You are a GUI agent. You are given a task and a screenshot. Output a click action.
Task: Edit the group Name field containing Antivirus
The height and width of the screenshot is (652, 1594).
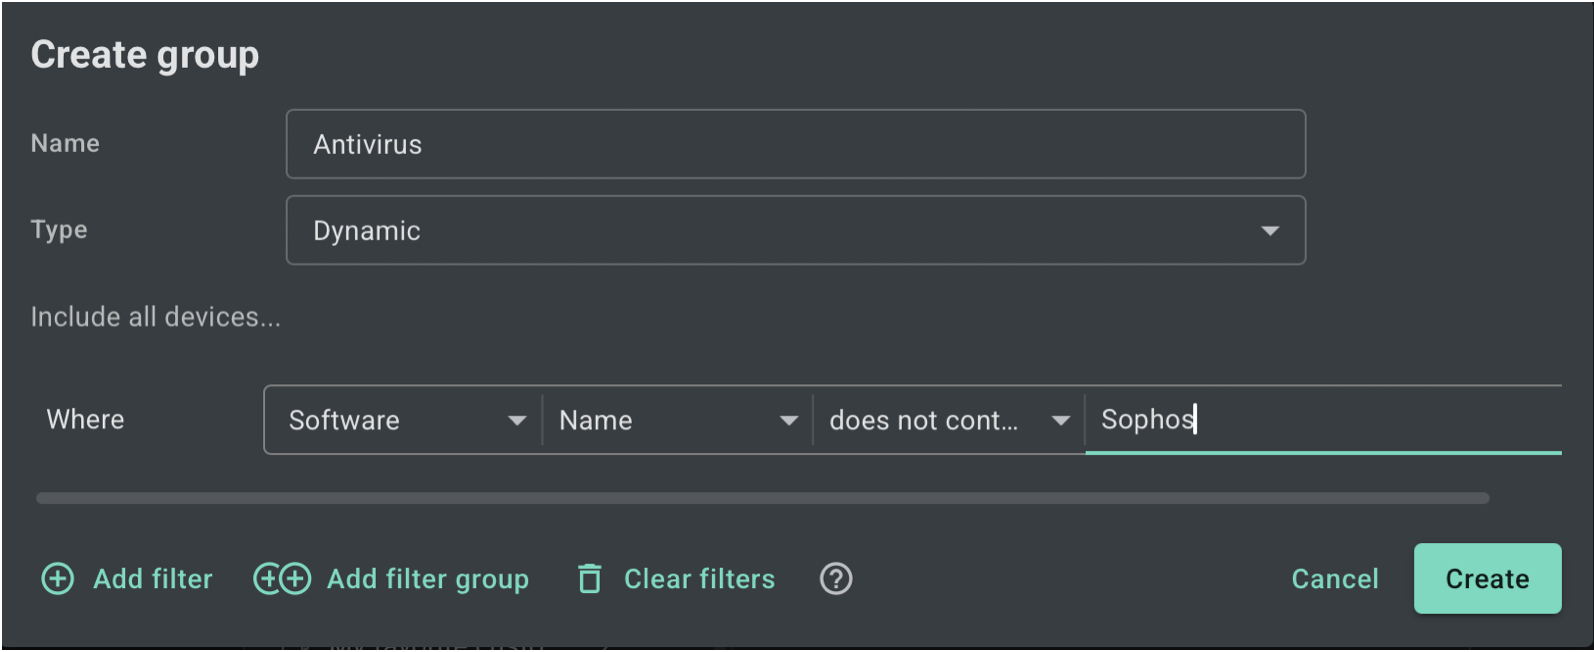click(796, 144)
